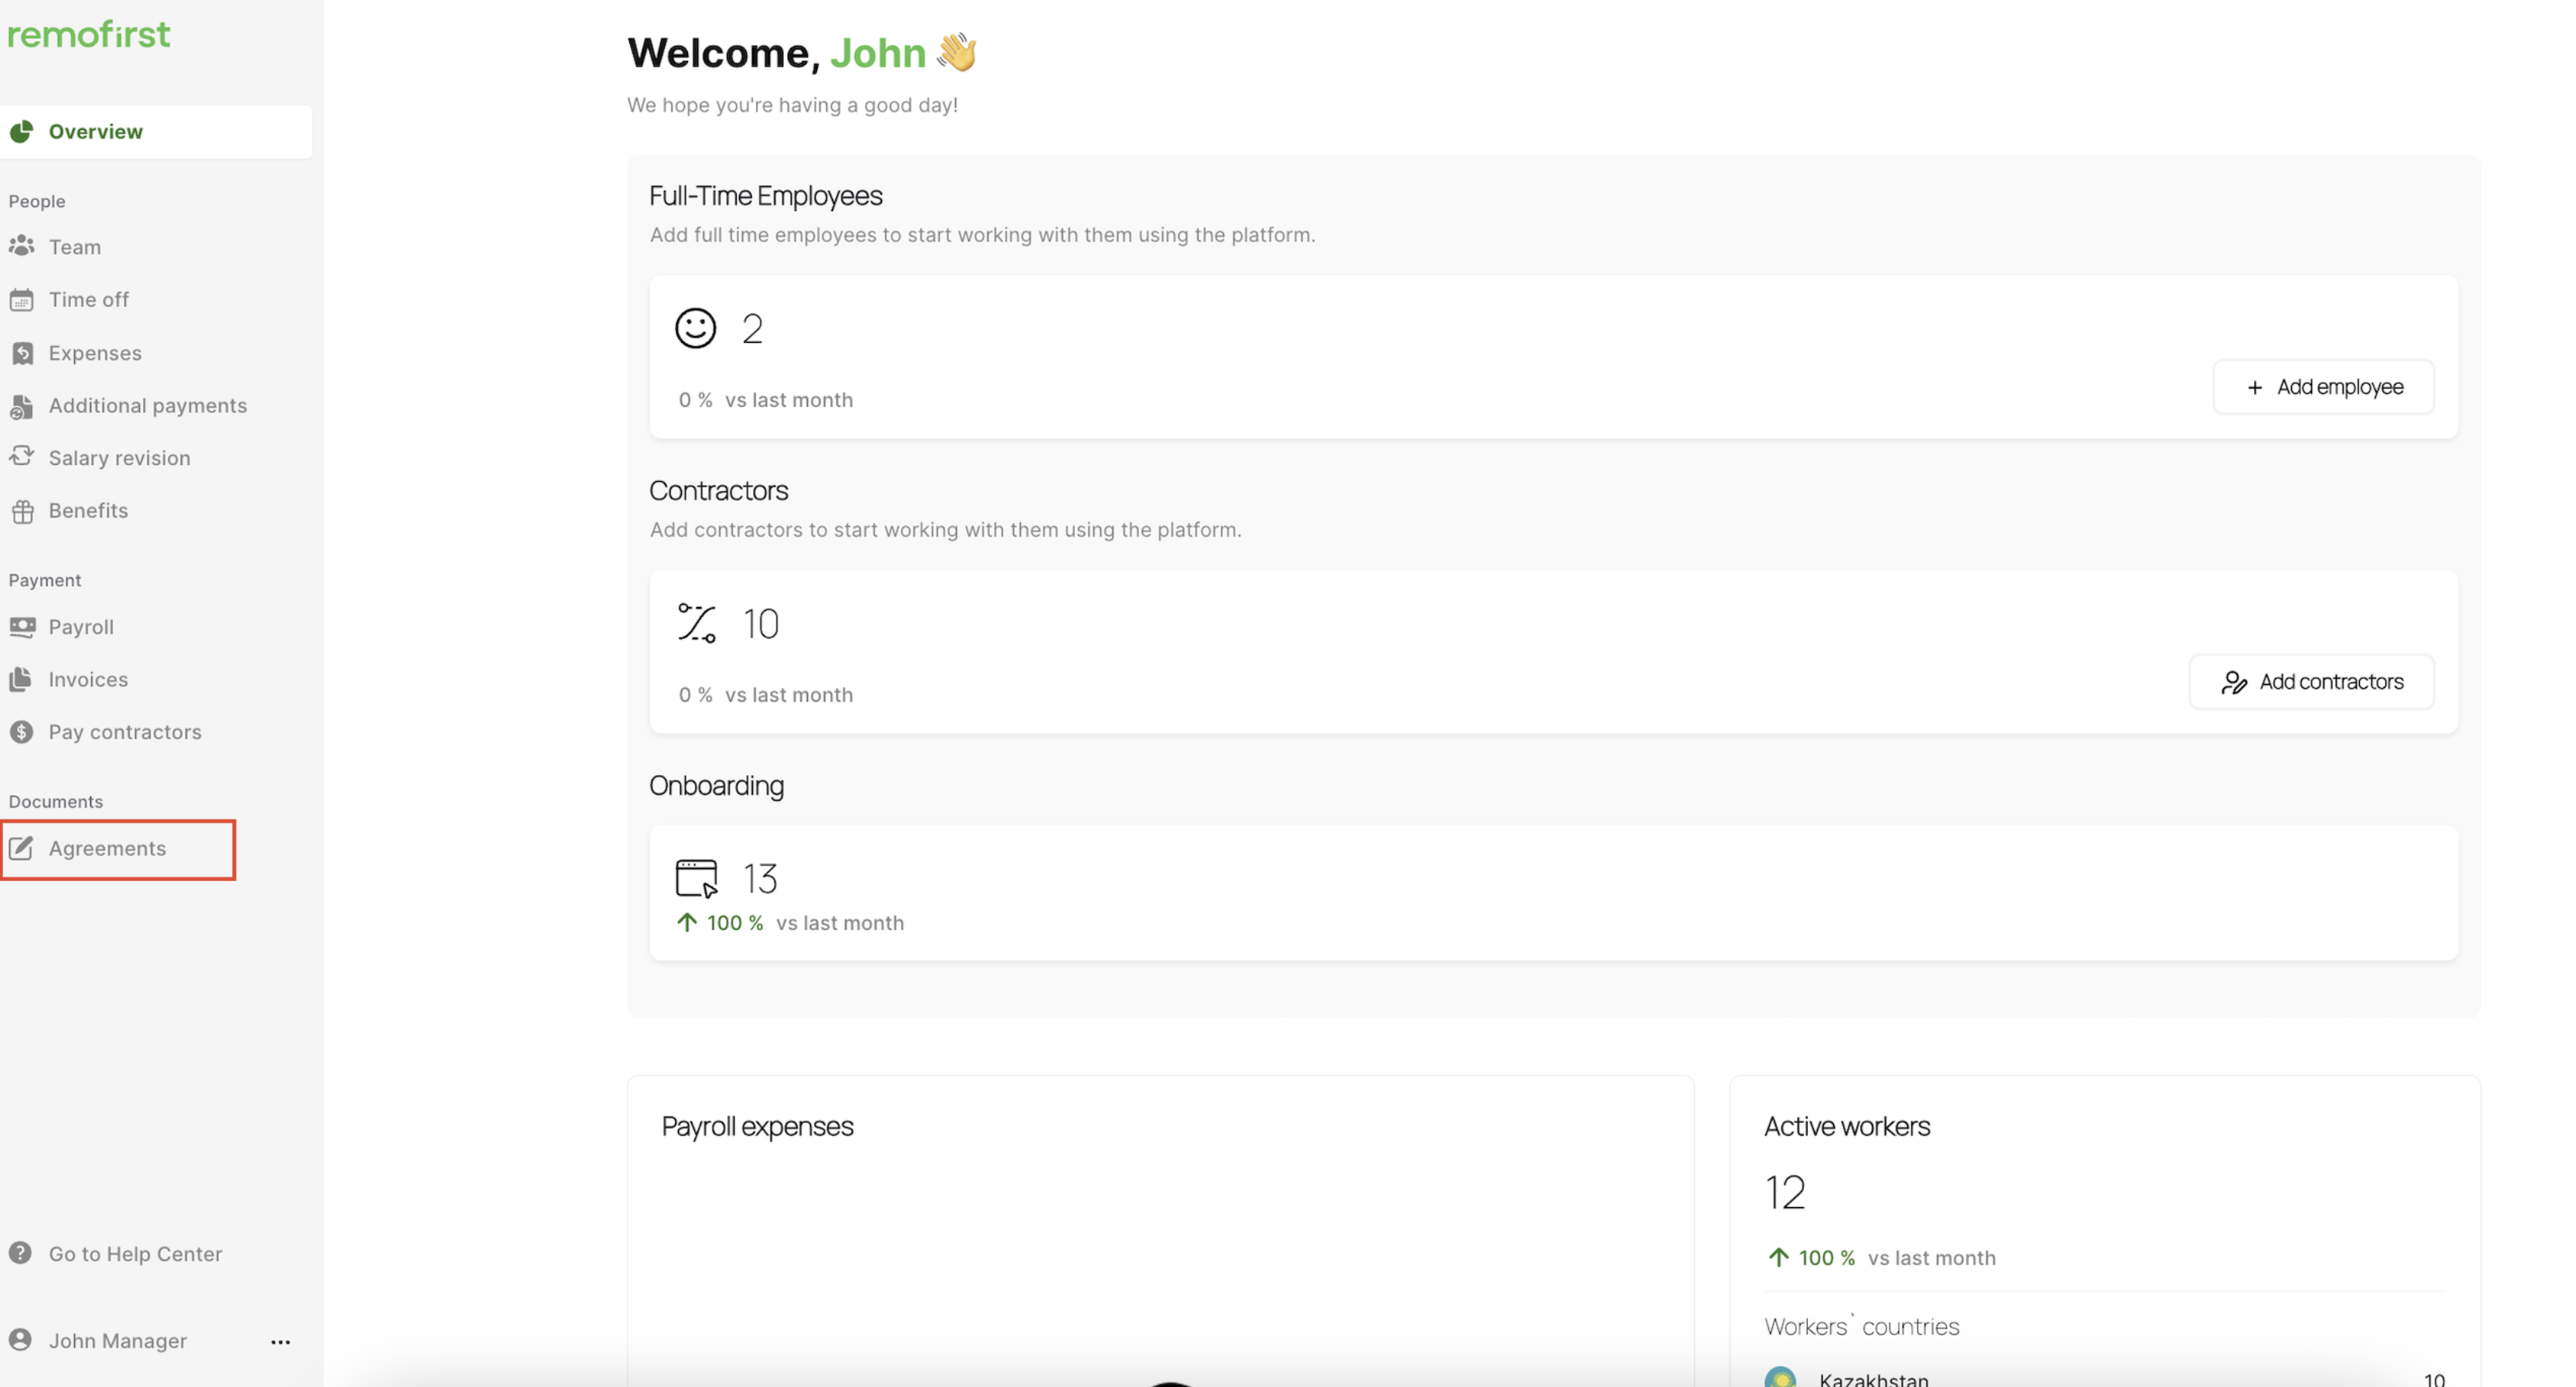Screen dimensions: 2576x1387
Task: Click the Agreements pencil icon
Action: pos(22,848)
